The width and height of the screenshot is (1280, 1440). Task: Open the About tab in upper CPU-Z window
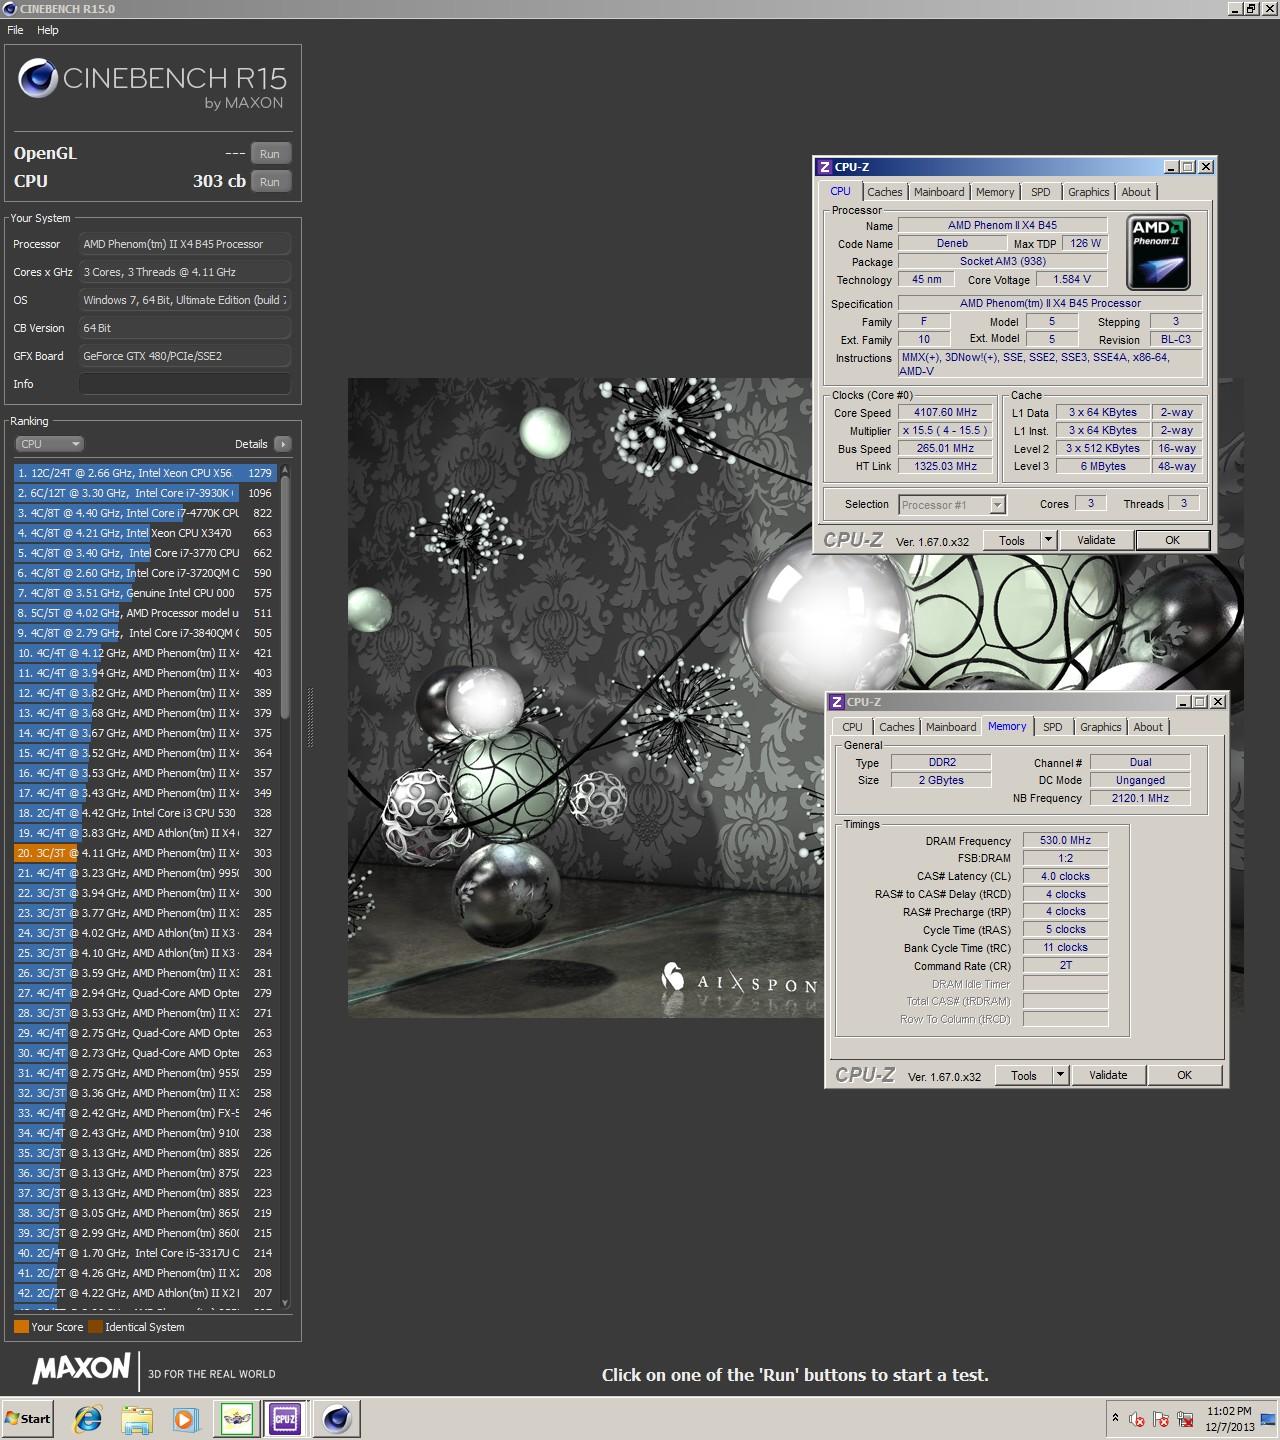point(1136,192)
